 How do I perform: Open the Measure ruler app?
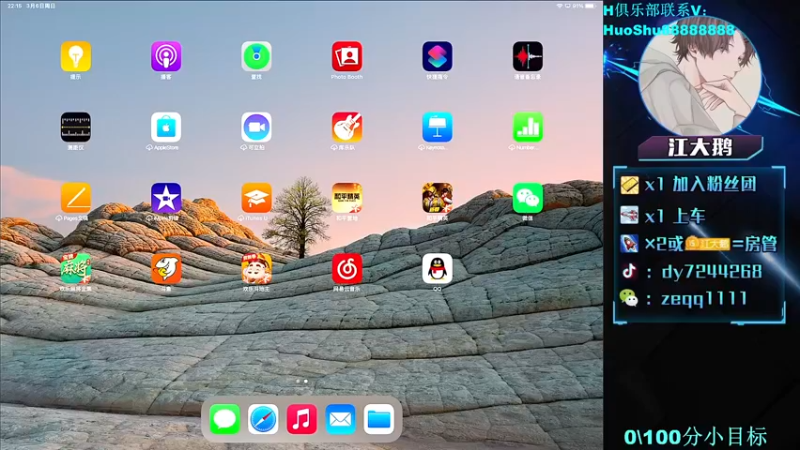76,127
